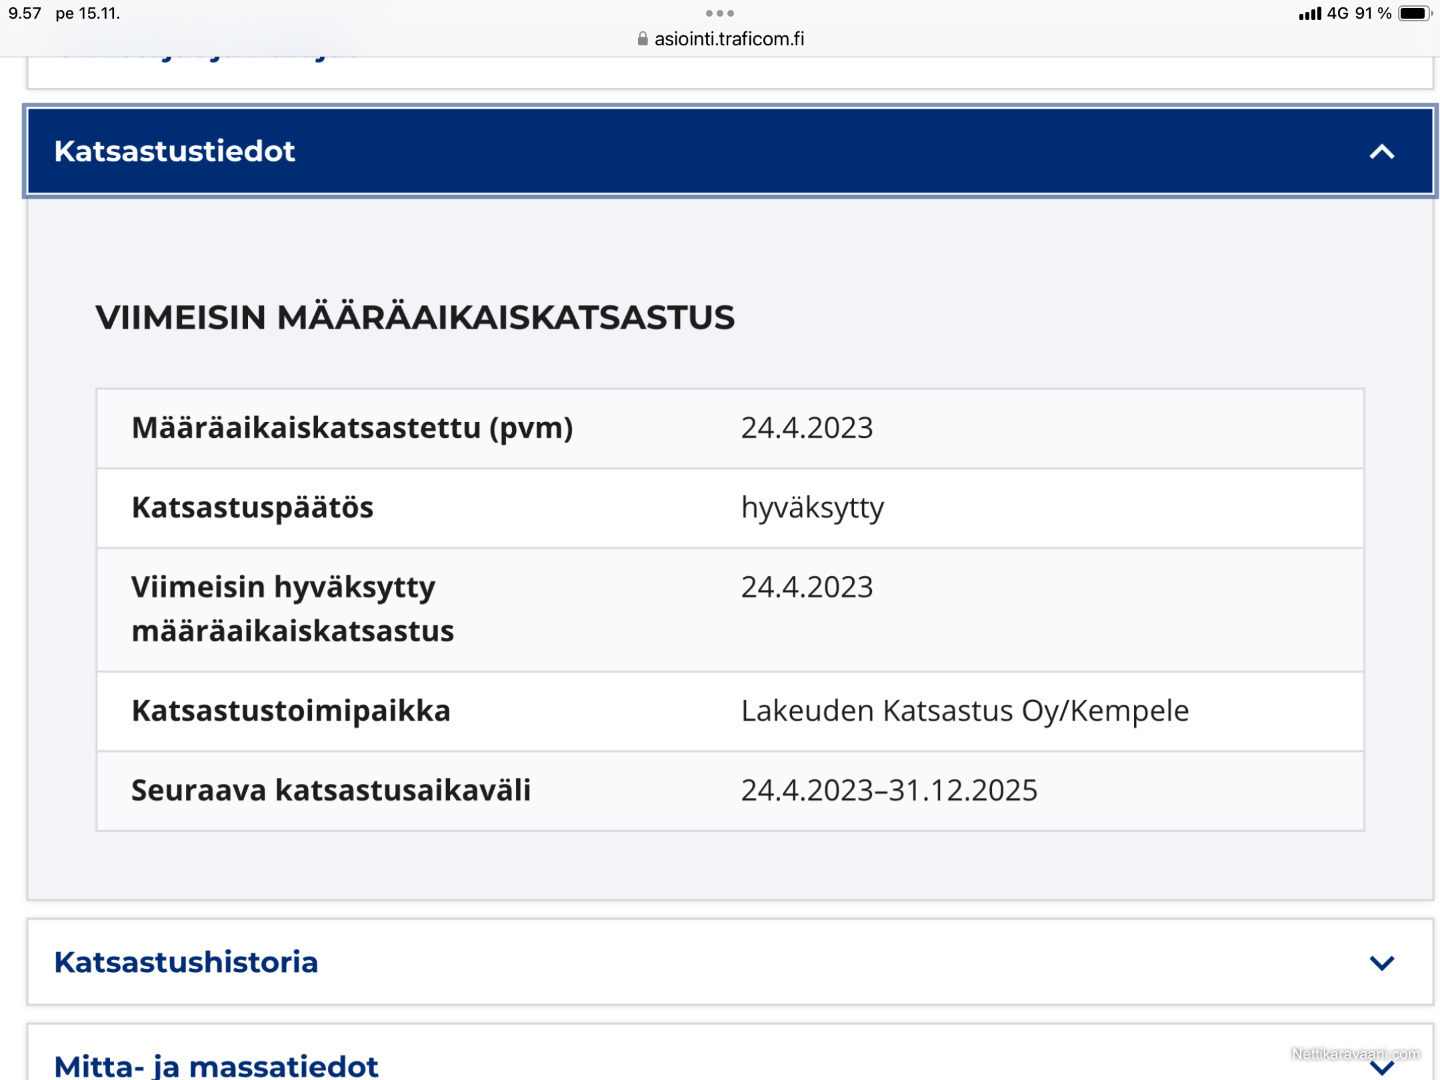Click the hyväksytty inspection decision value
The image size is (1440, 1080).
[x=812, y=508]
